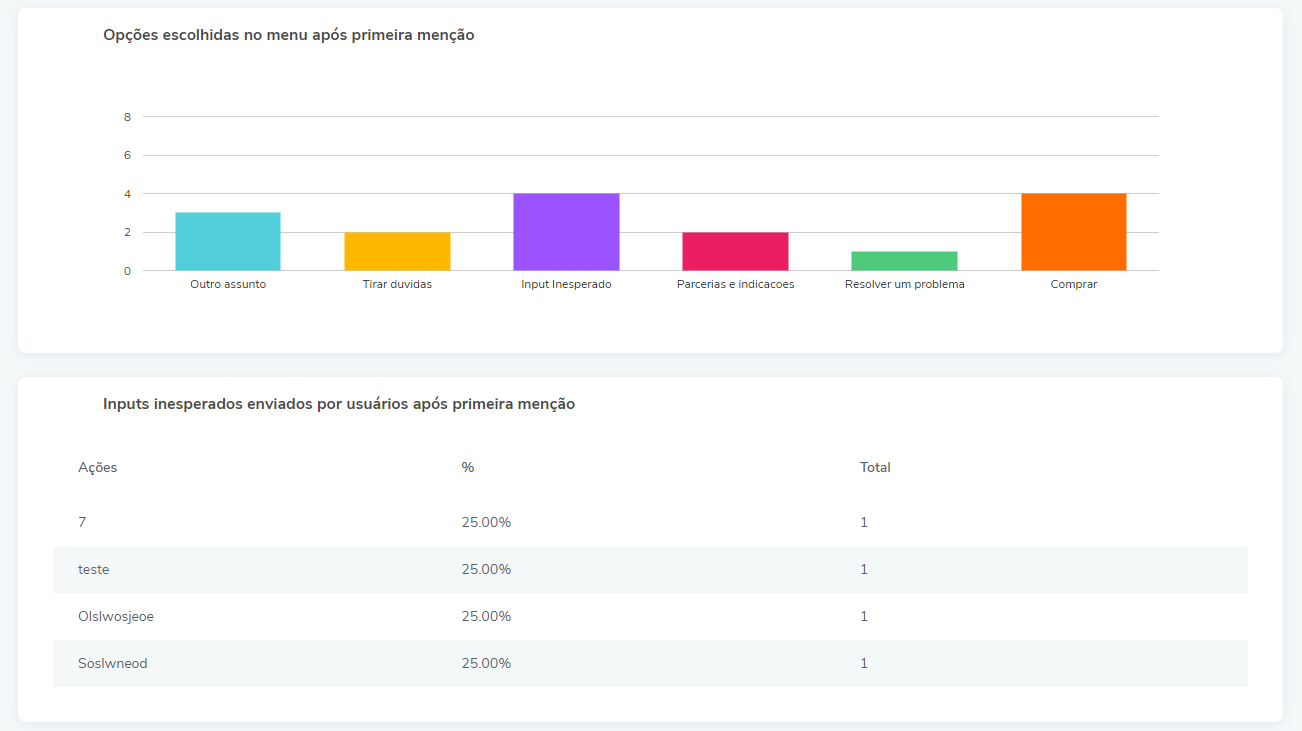Select the 'Olslwosjeoe' row entry
Screen dimensions: 1302x731
[116, 616]
